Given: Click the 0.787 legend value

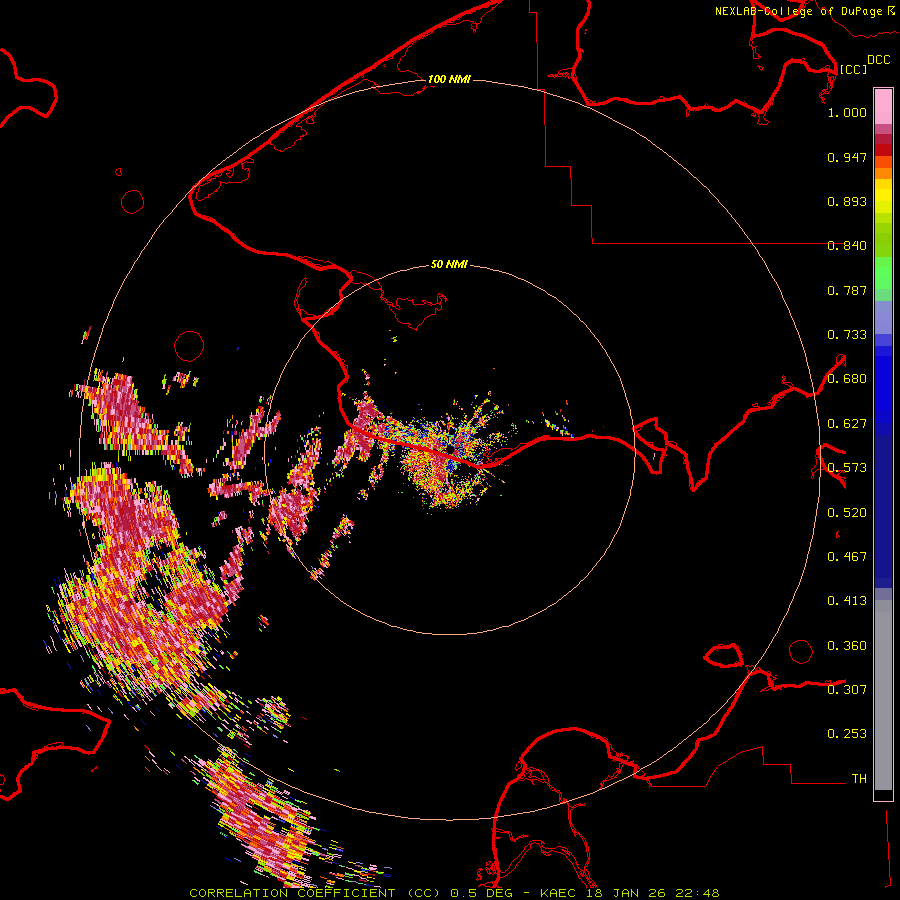Looking at the screenshot, I should 847,290.
